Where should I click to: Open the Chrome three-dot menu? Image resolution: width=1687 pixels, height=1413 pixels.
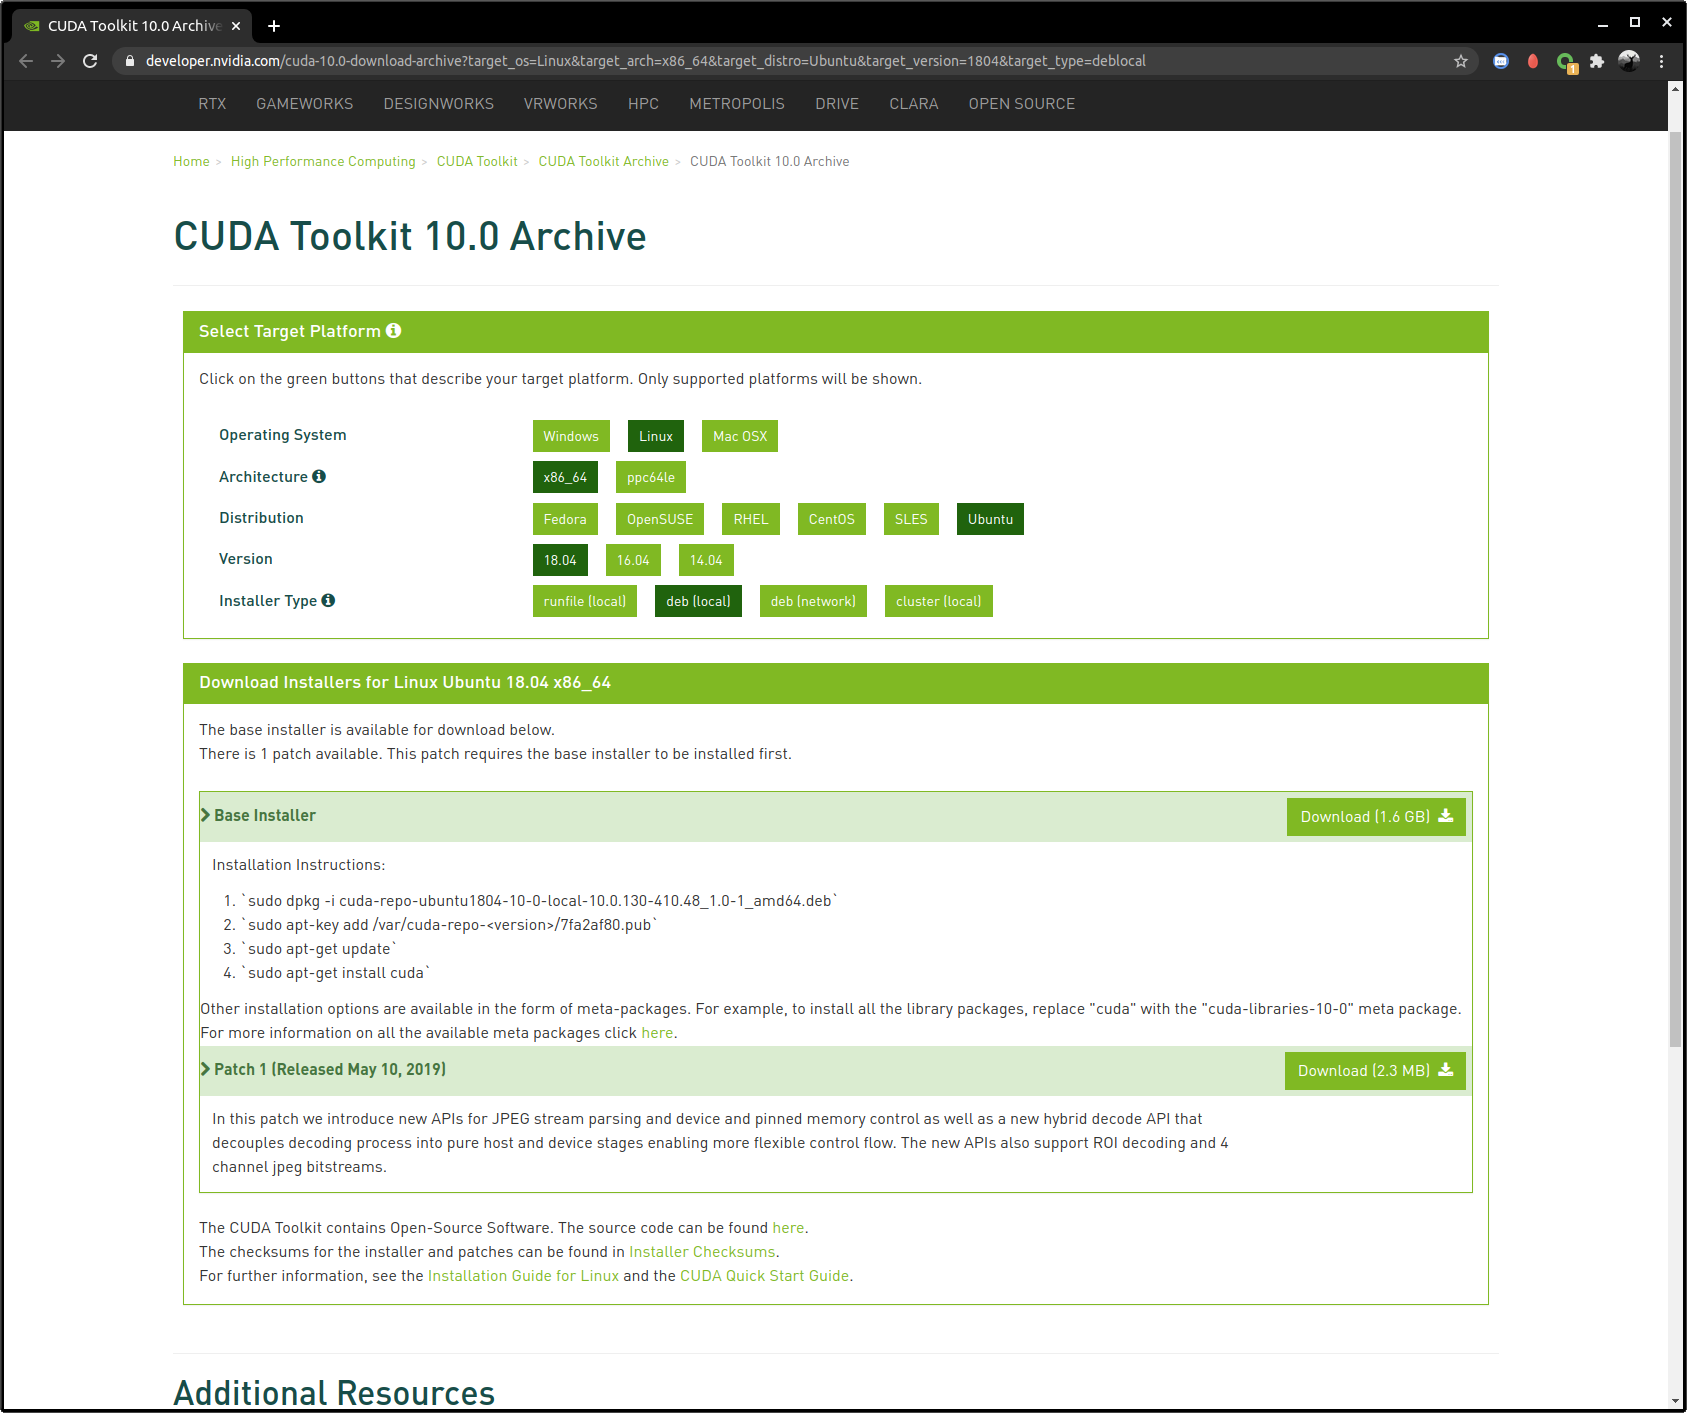(x=1661, y=61)
